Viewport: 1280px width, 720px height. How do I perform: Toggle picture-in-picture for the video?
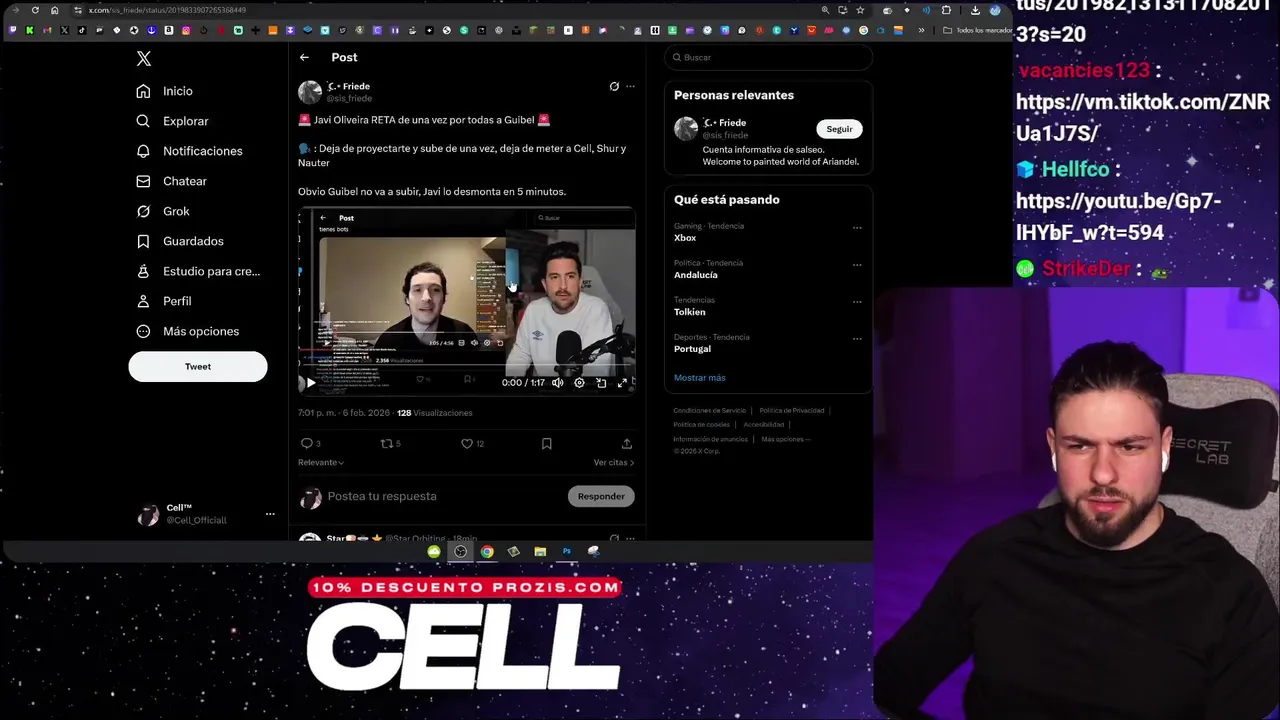[x=601, y=382]
